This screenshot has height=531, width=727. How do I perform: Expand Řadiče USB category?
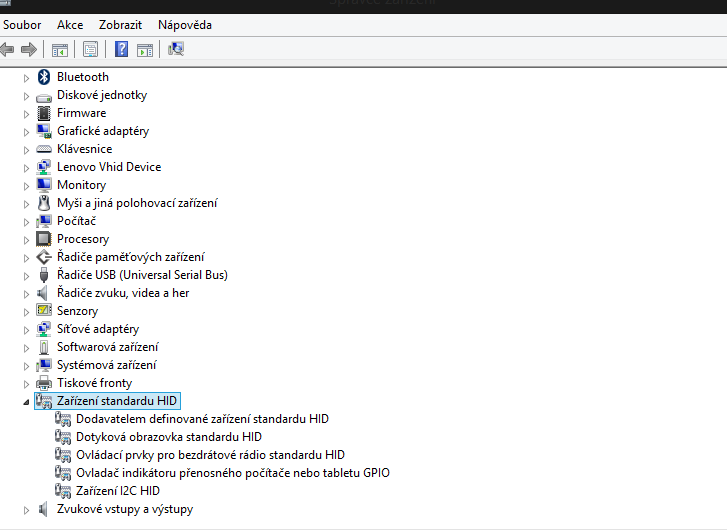click(26, 276)
